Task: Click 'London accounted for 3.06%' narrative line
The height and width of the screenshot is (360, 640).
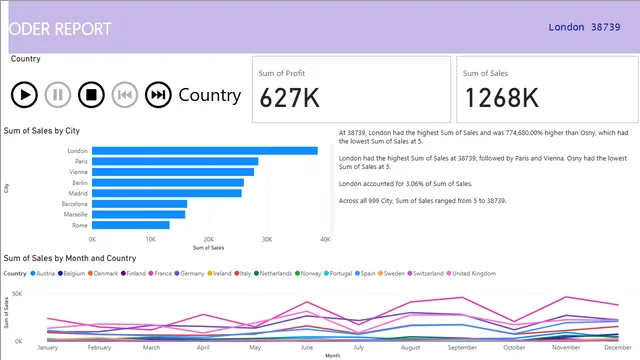Action: [x=405, y=184]
